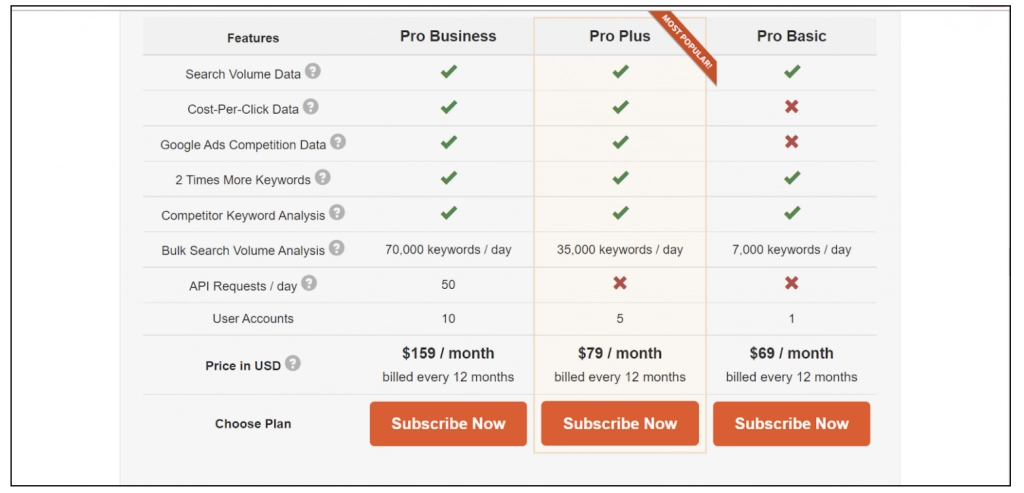Click the Pro Basic plan heading

pyautogui.click(x=791, y=36)
